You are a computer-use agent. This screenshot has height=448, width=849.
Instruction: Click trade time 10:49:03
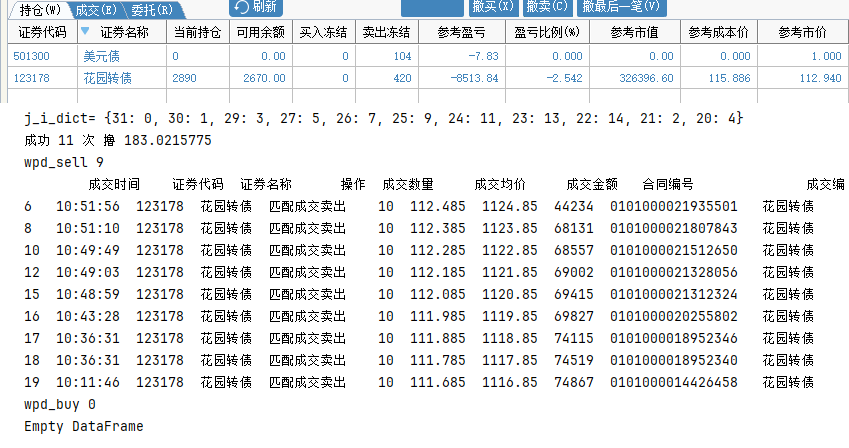click(x=88, y=272)
